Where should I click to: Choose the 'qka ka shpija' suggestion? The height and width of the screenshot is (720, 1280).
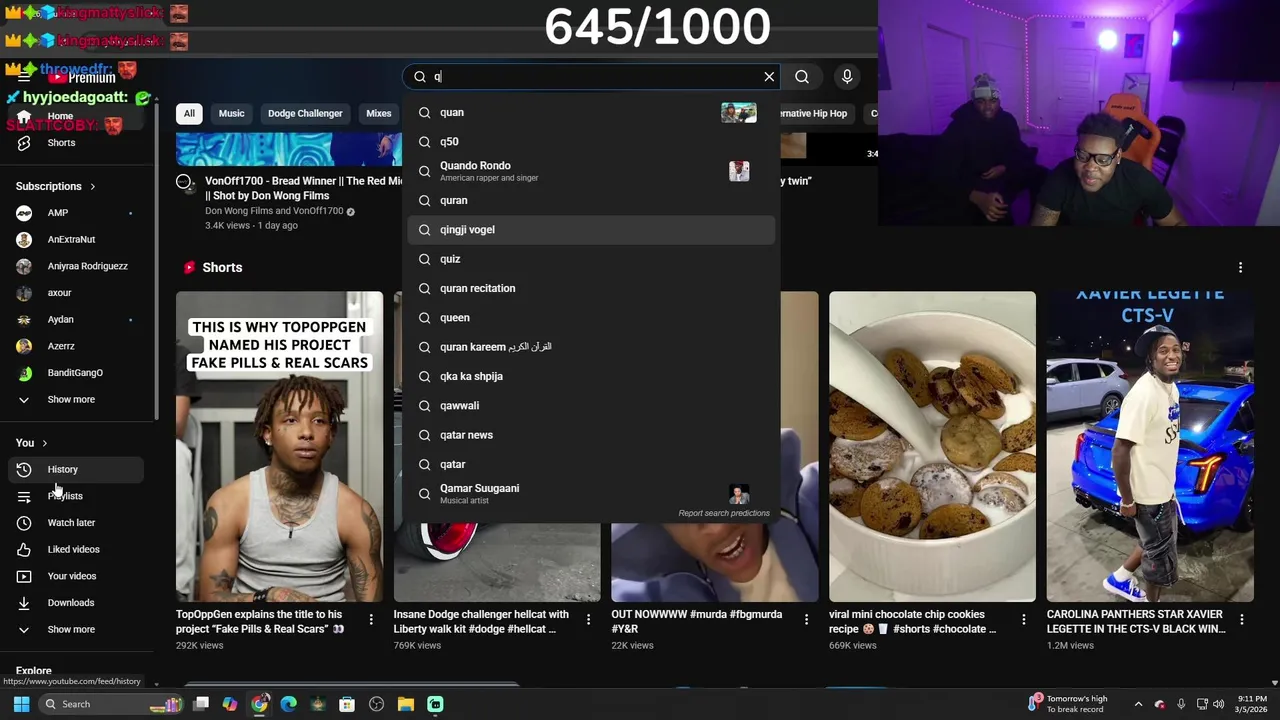[591, 376]
